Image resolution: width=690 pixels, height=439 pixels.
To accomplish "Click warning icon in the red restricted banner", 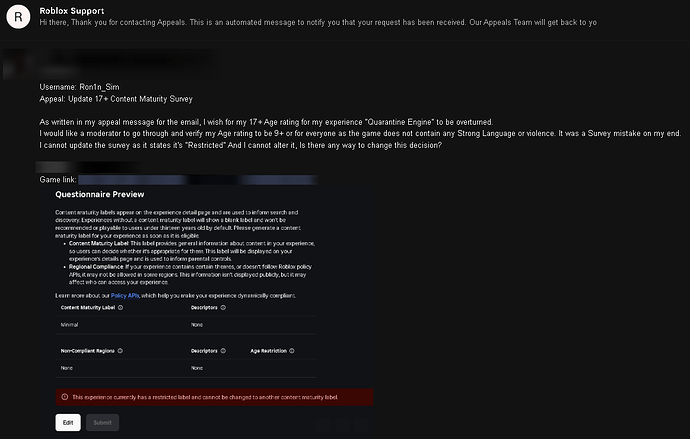I will [65, 397].
